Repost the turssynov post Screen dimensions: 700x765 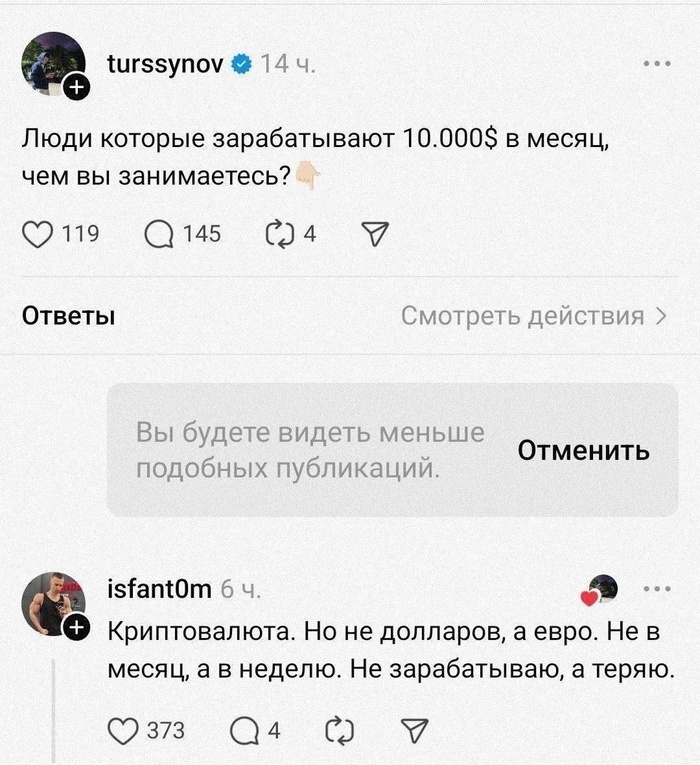click(x=280, y=234)
